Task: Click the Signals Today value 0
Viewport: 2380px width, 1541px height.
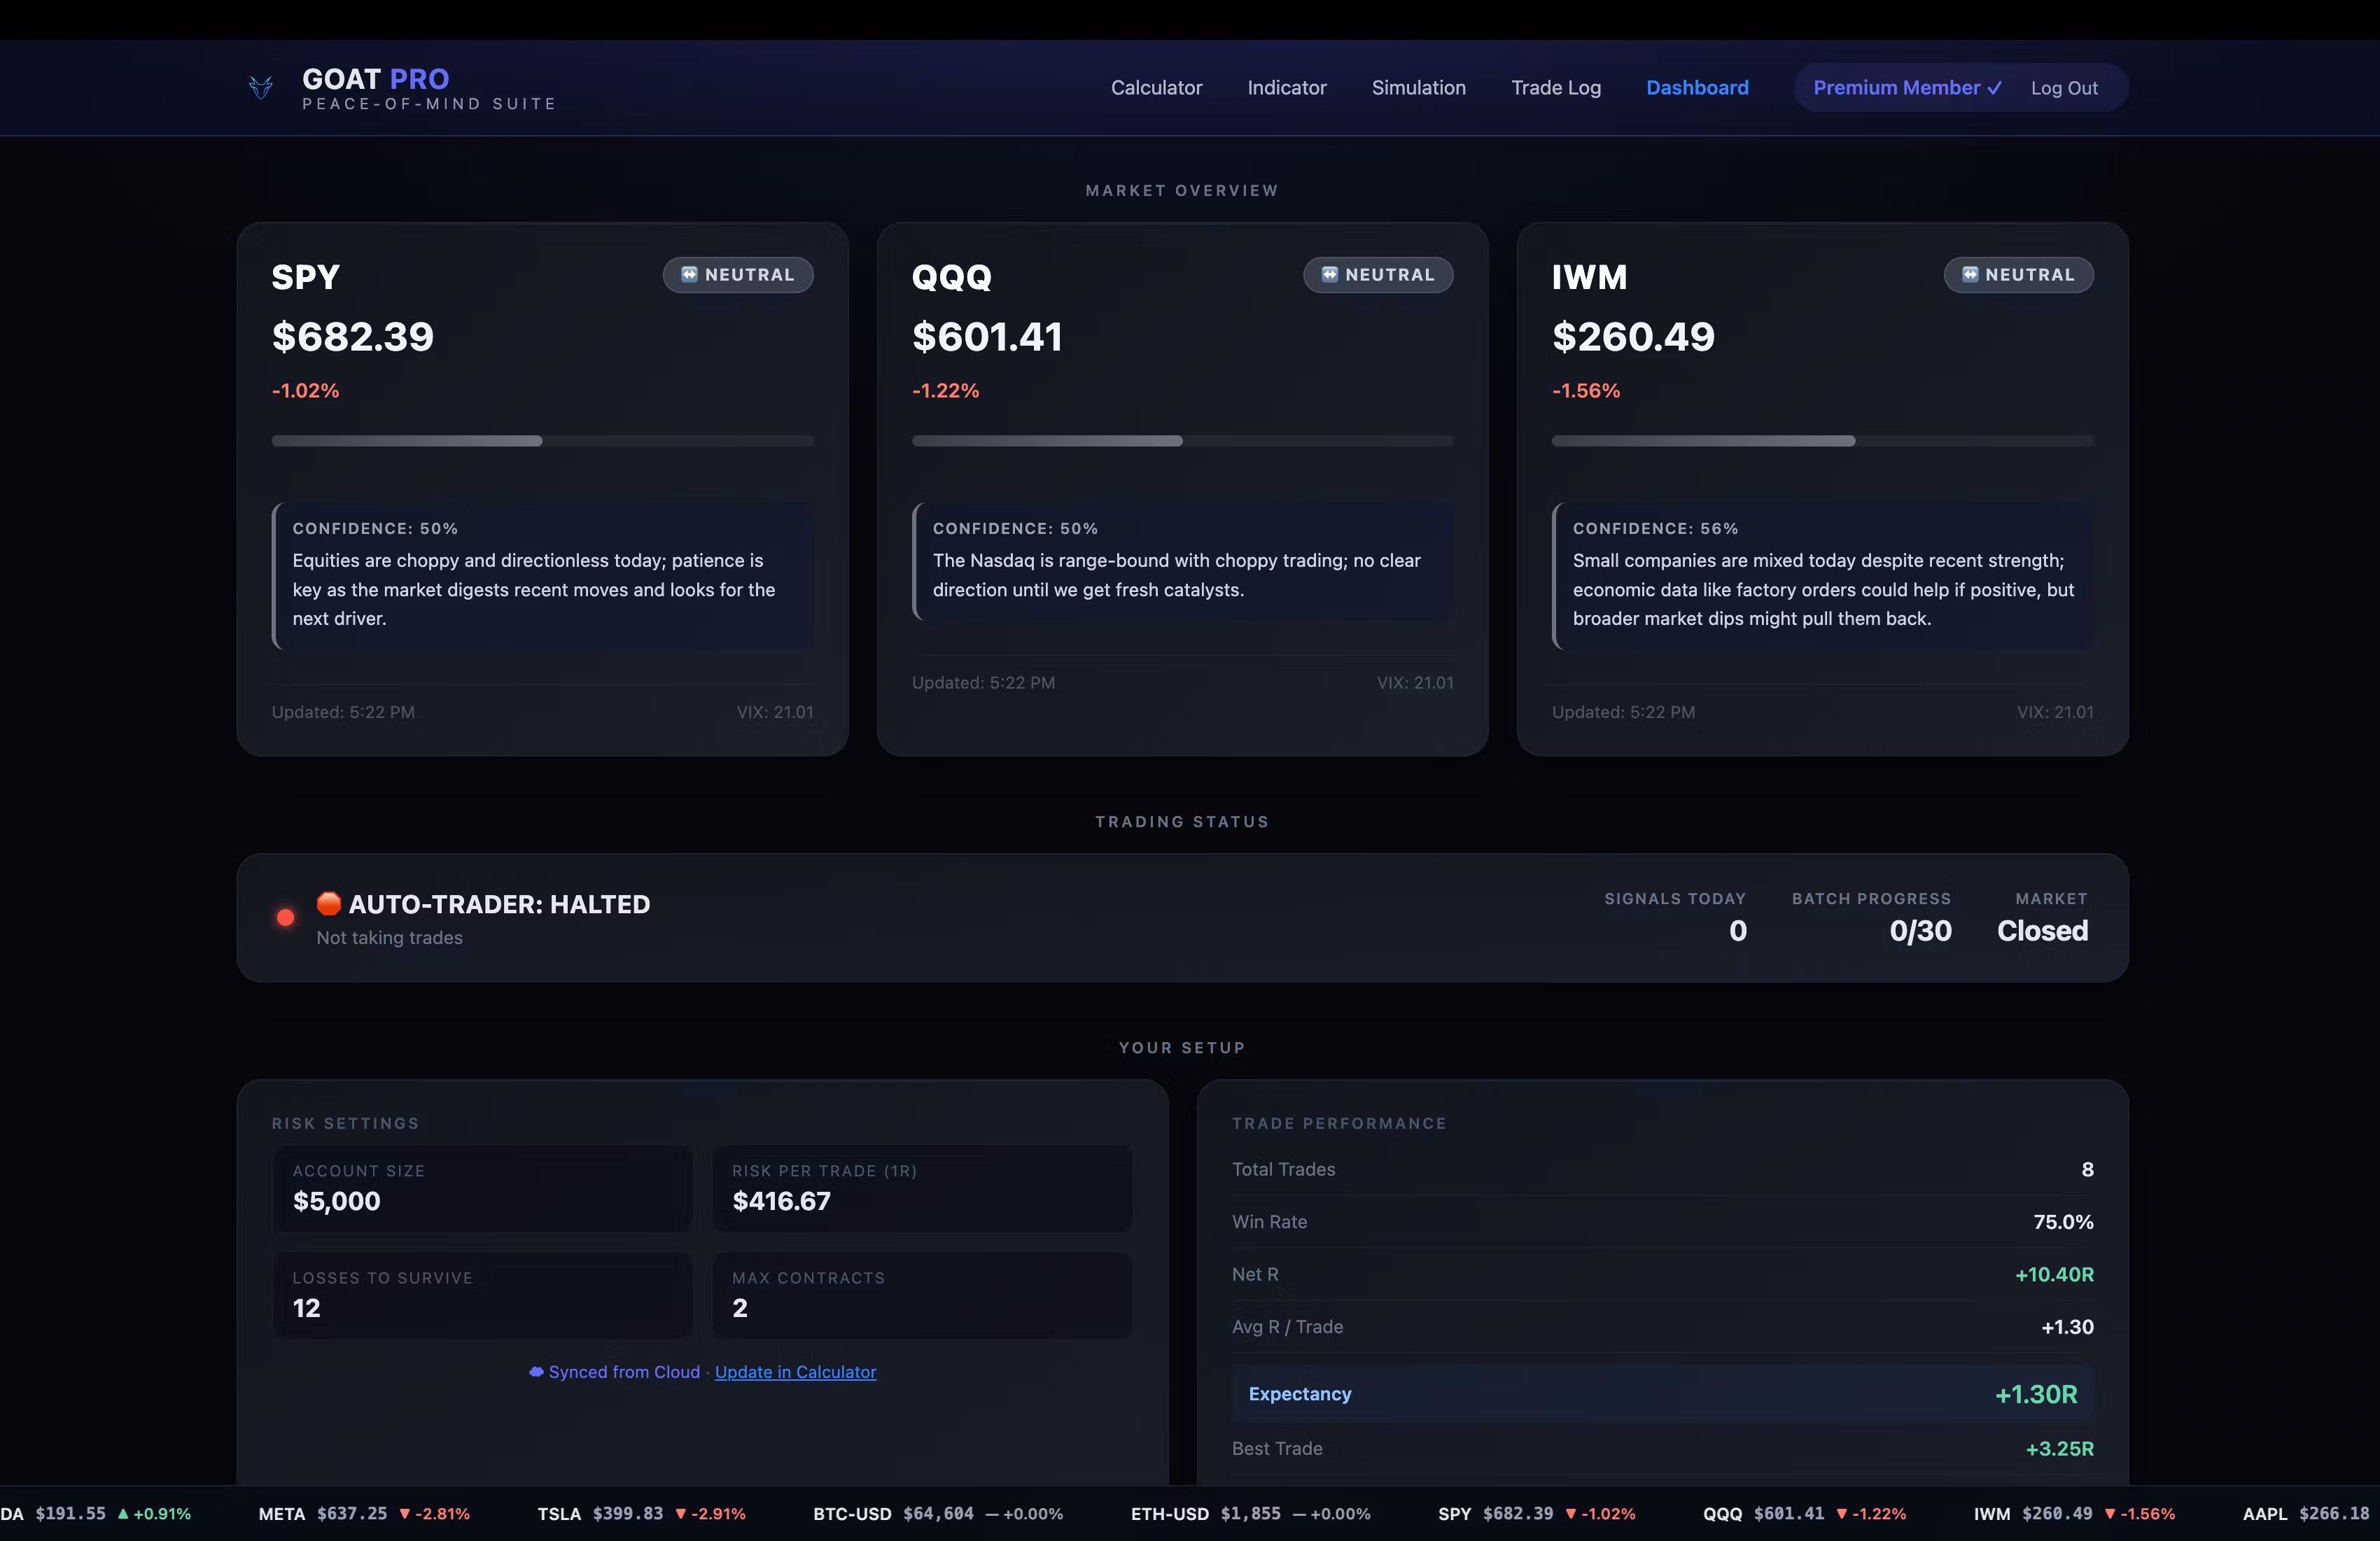Action: (x=1738, y=931)
